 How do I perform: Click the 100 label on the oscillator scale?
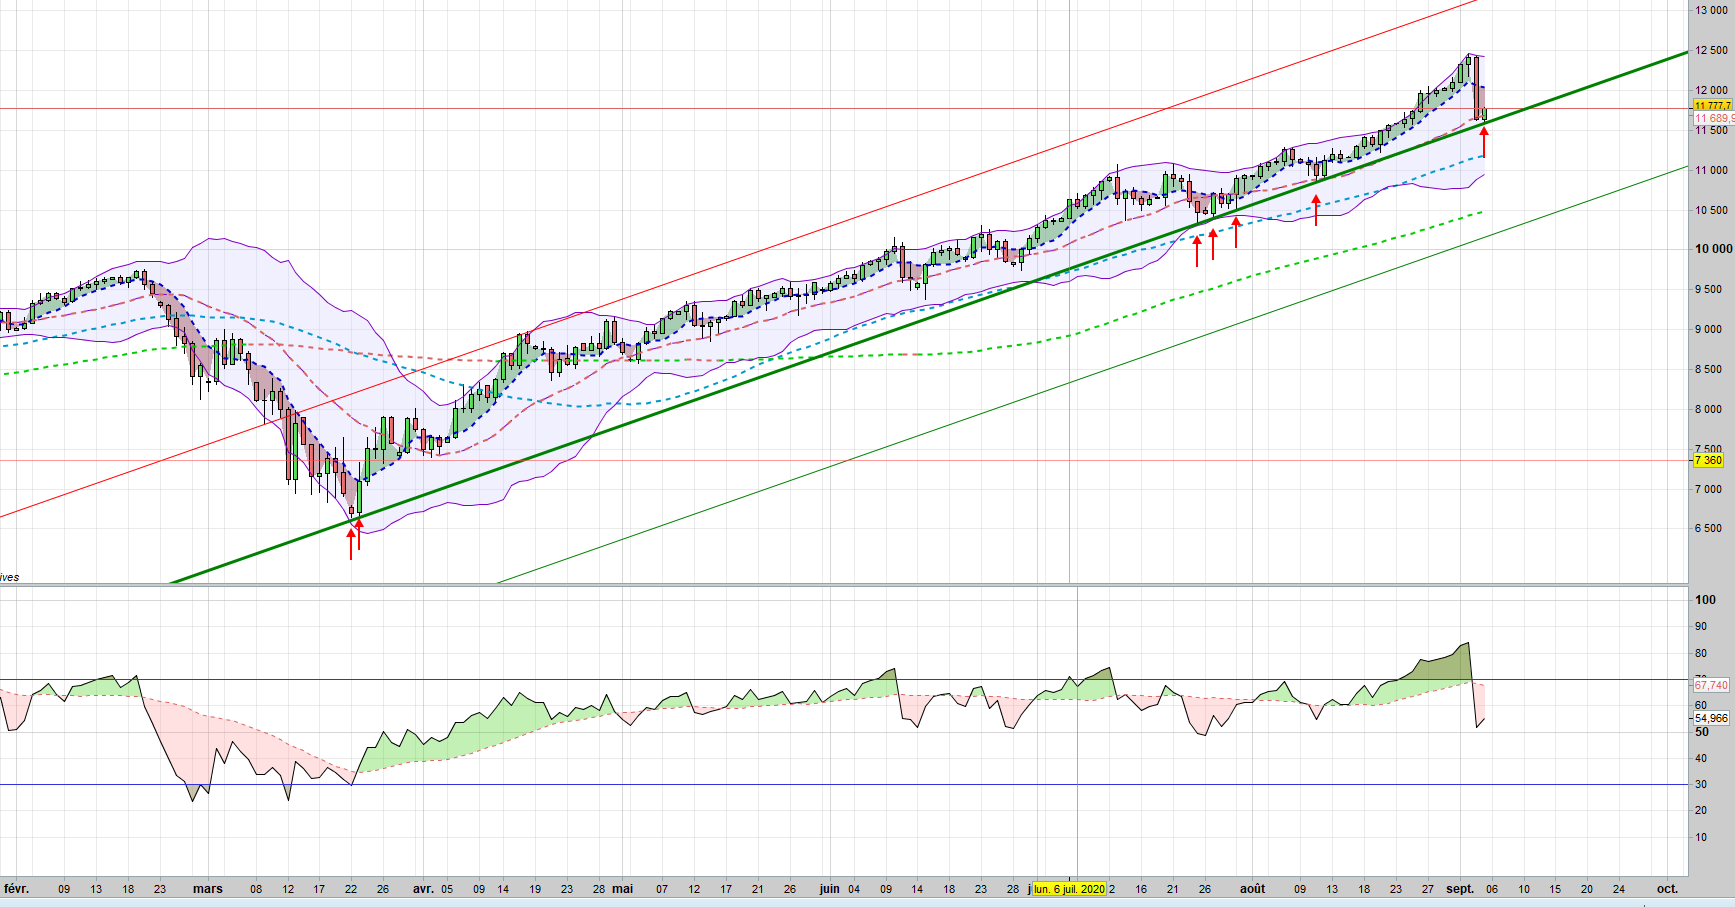click(1705, 600)
